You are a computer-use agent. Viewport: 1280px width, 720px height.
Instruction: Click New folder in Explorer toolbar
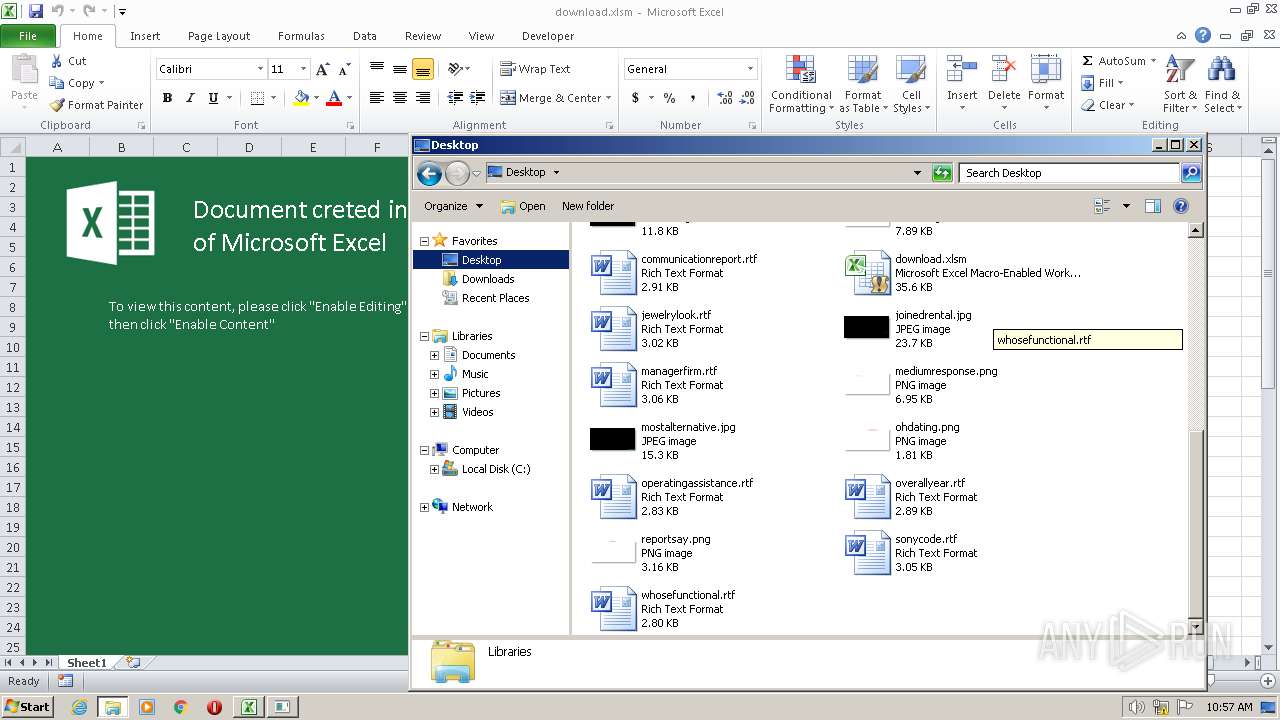point(588,206)
